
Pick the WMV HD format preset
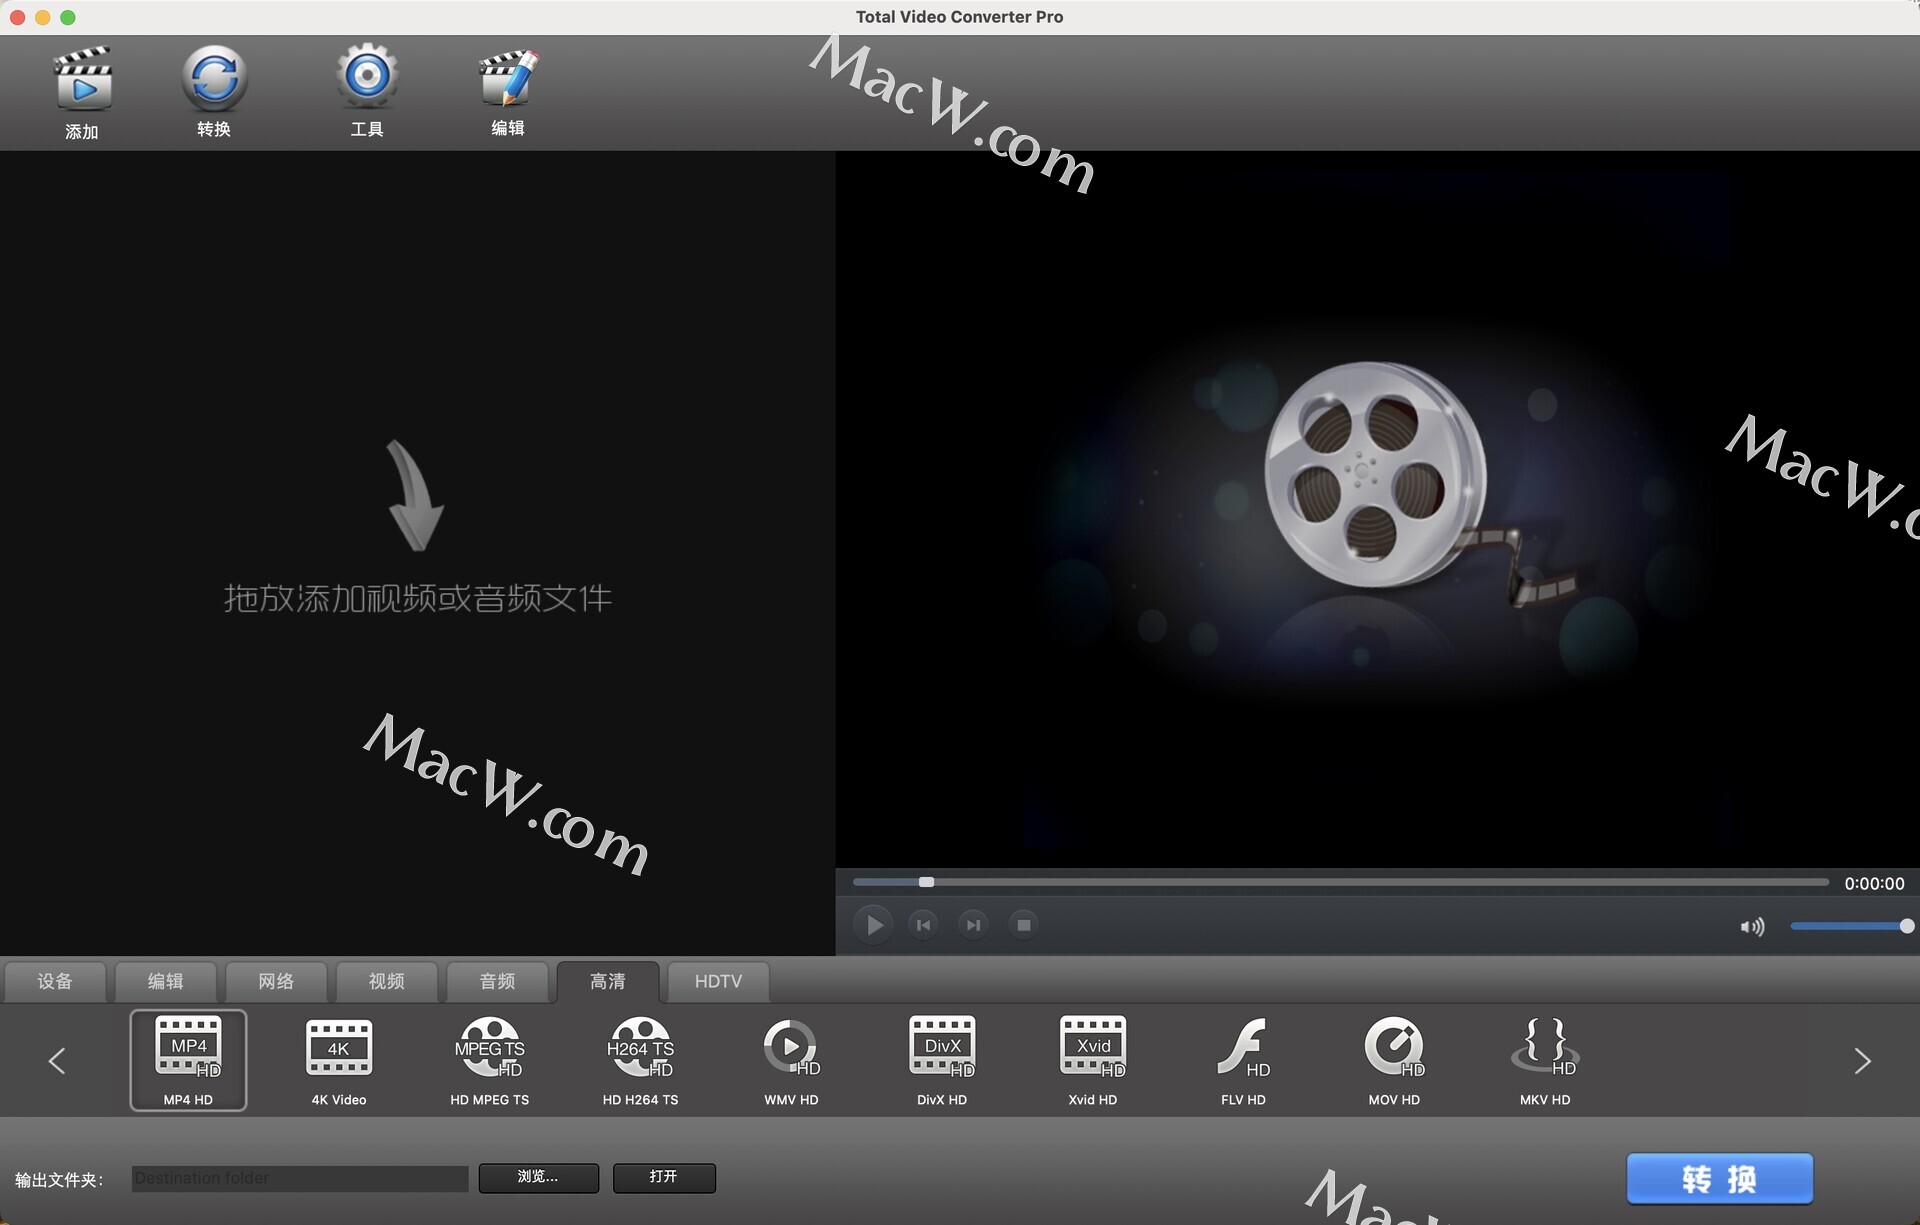(x=791, y=1059)
